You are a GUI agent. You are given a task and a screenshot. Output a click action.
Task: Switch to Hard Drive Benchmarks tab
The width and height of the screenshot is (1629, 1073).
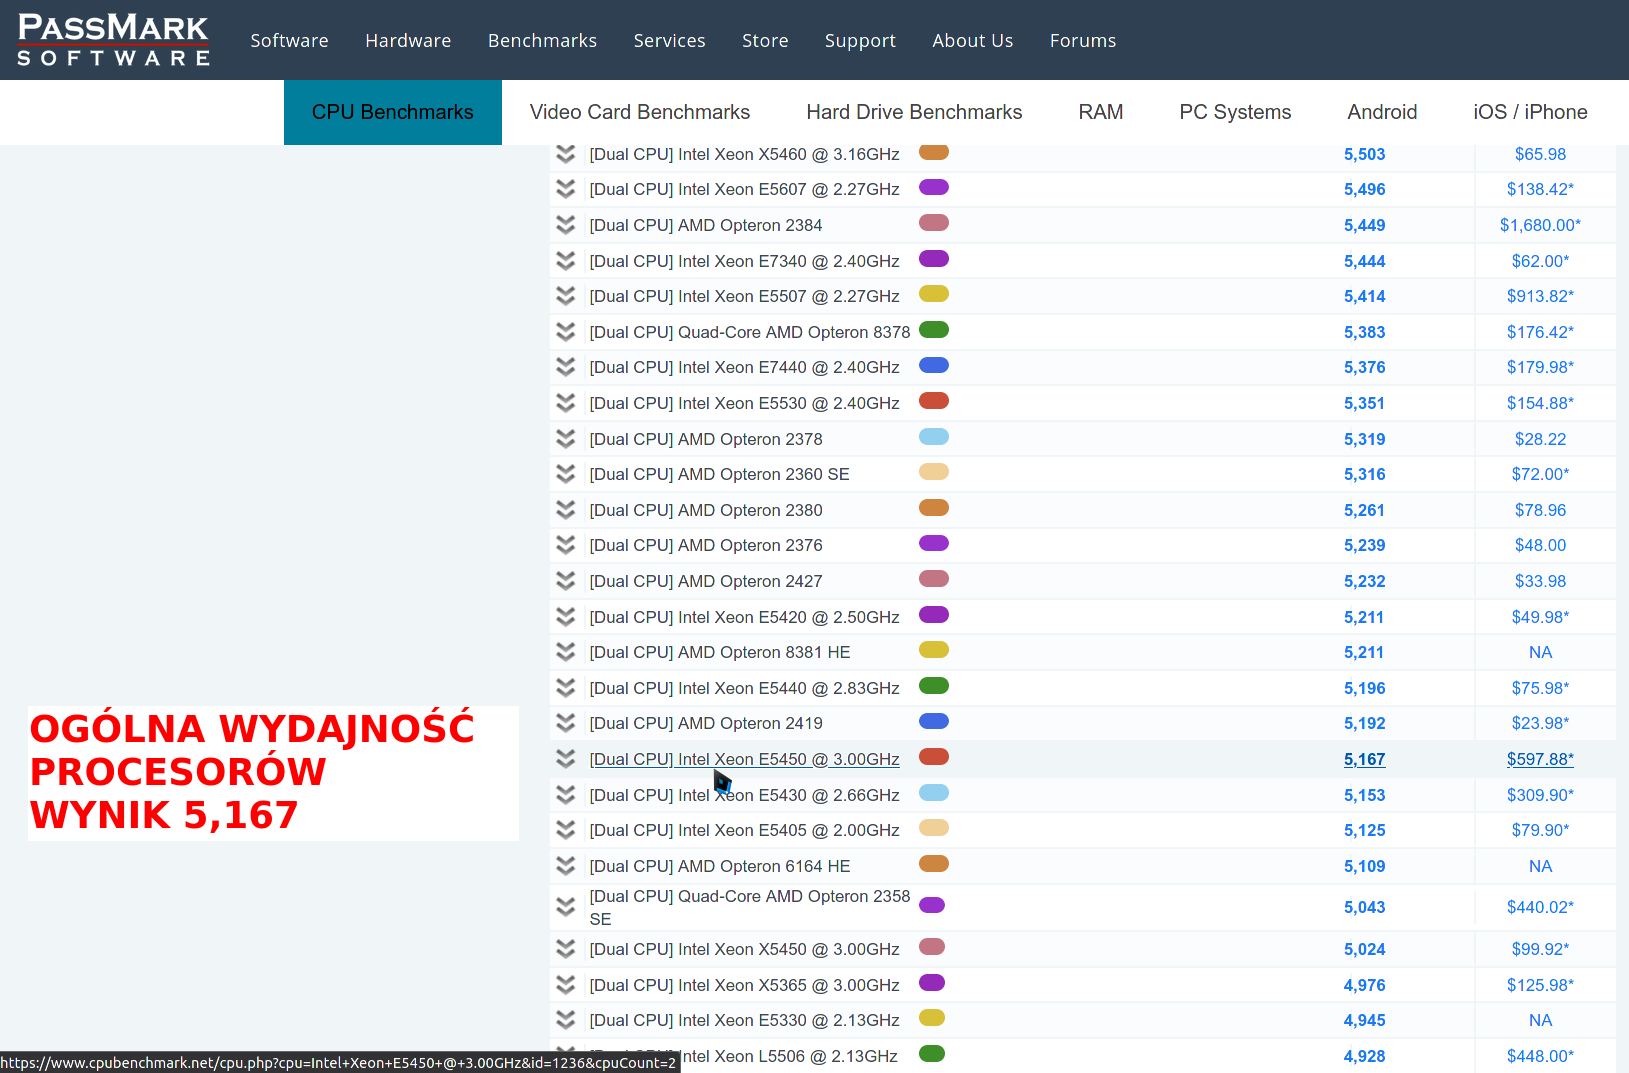coord(914,112)
